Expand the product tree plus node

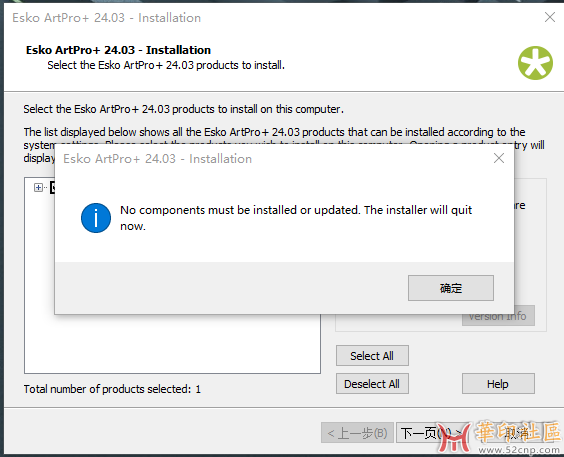tap(38, 187)
